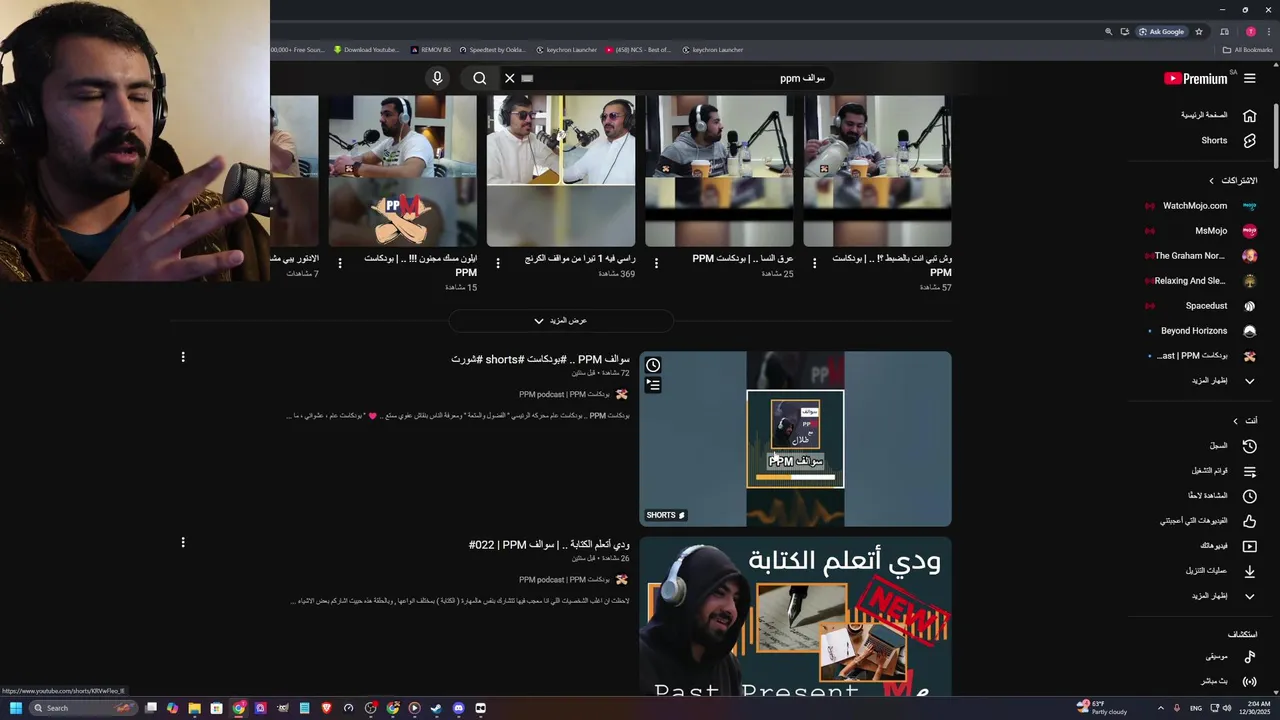Open بودكاست PPM subscription in sidebar
Screen dimensions: 1280x720
pos(1192,356)
